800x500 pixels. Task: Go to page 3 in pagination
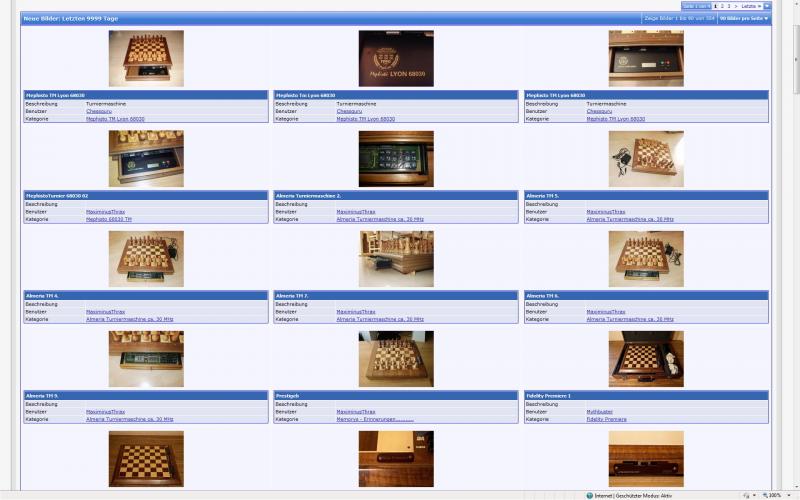[x=728, y=6]
